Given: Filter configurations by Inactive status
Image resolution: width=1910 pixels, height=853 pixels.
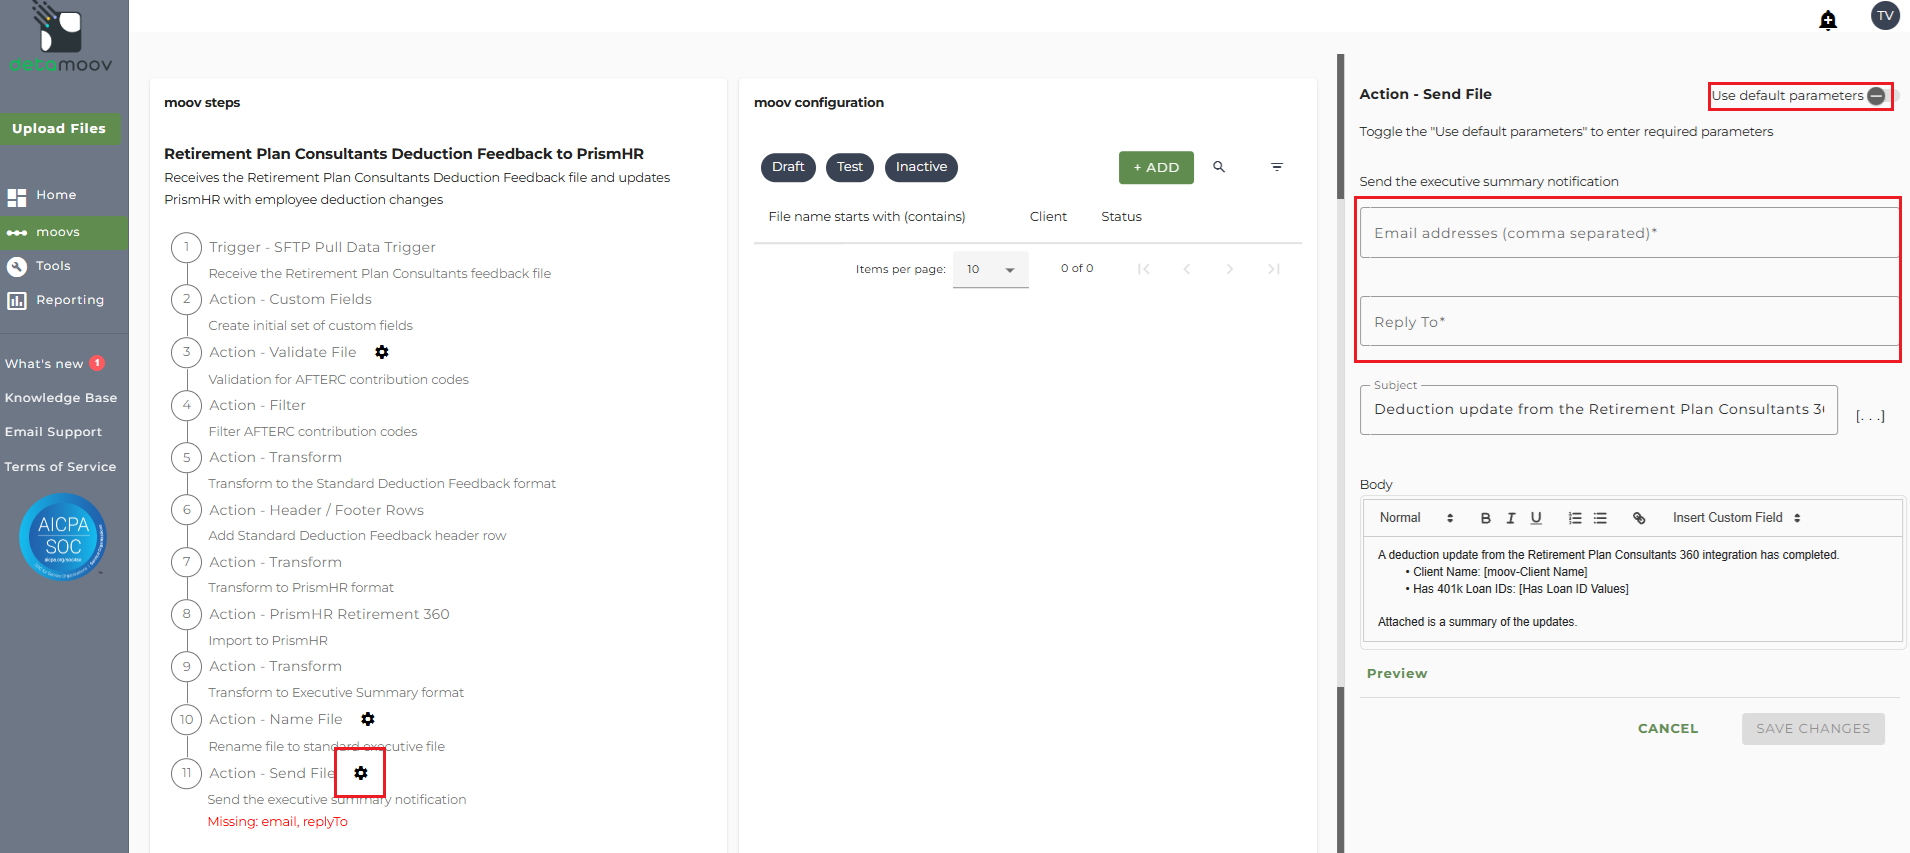Looking at the screenshot, I should point(921,167).
